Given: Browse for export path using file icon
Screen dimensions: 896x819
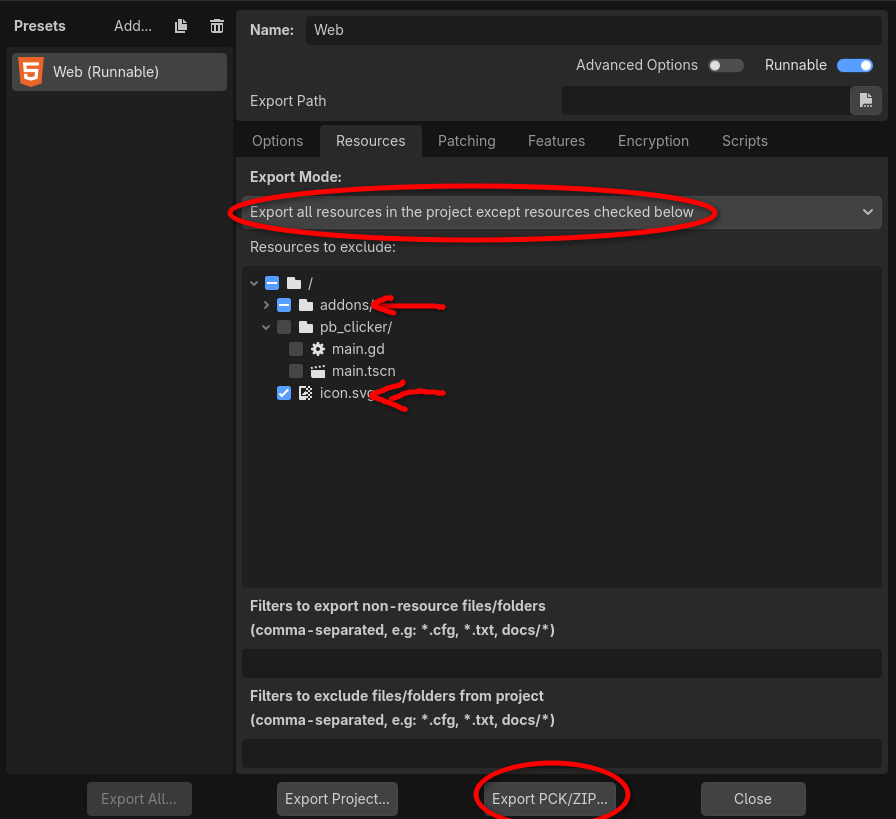Looking at the screenshot, I should tap(865, 101).
